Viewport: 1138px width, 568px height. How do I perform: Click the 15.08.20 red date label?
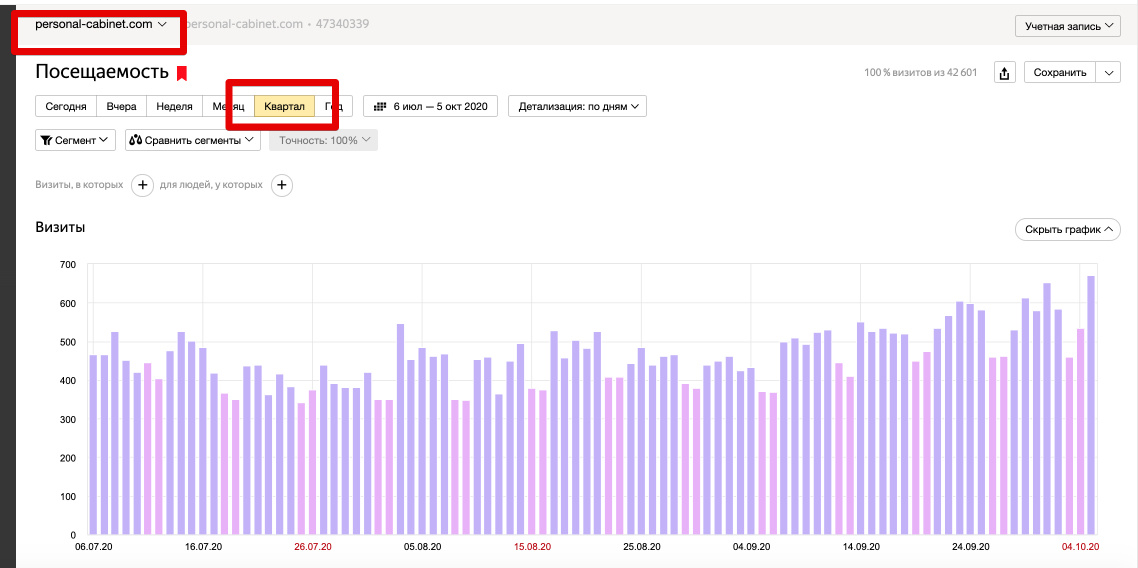(532, 546)
